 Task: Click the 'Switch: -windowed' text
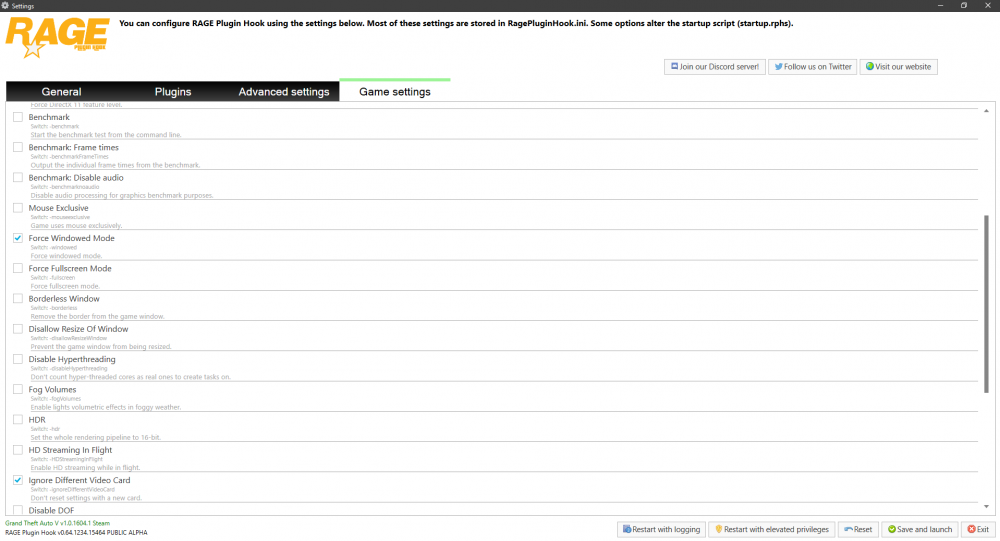(x=54, y=248)
